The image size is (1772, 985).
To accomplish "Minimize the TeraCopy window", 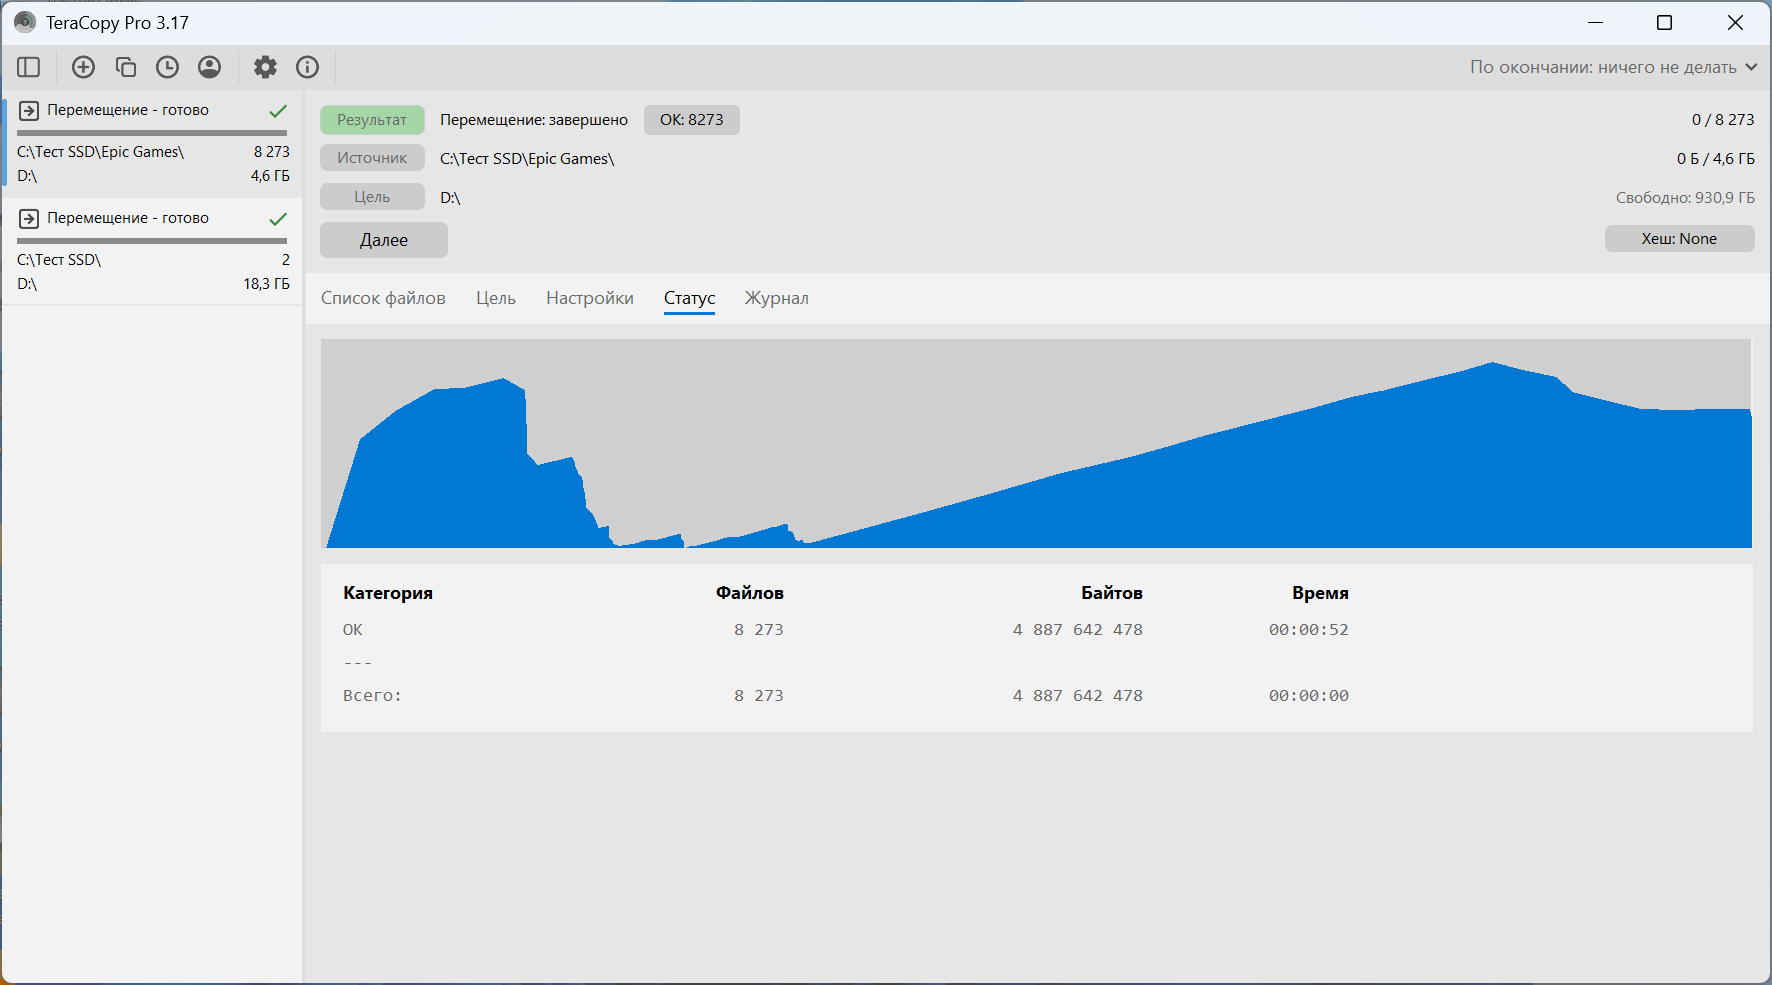I will tap(1596, 22).
